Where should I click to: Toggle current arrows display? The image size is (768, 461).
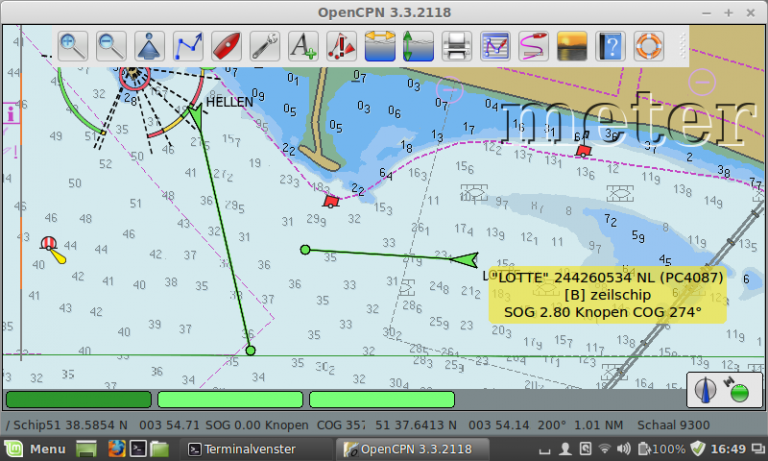[x=380, y=46]
